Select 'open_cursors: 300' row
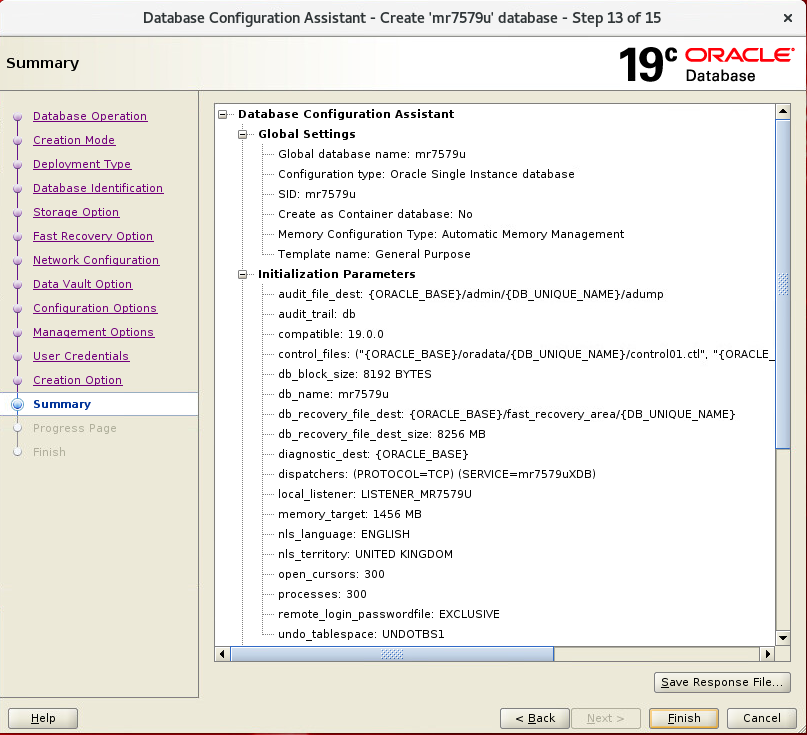 pos(331,575)
